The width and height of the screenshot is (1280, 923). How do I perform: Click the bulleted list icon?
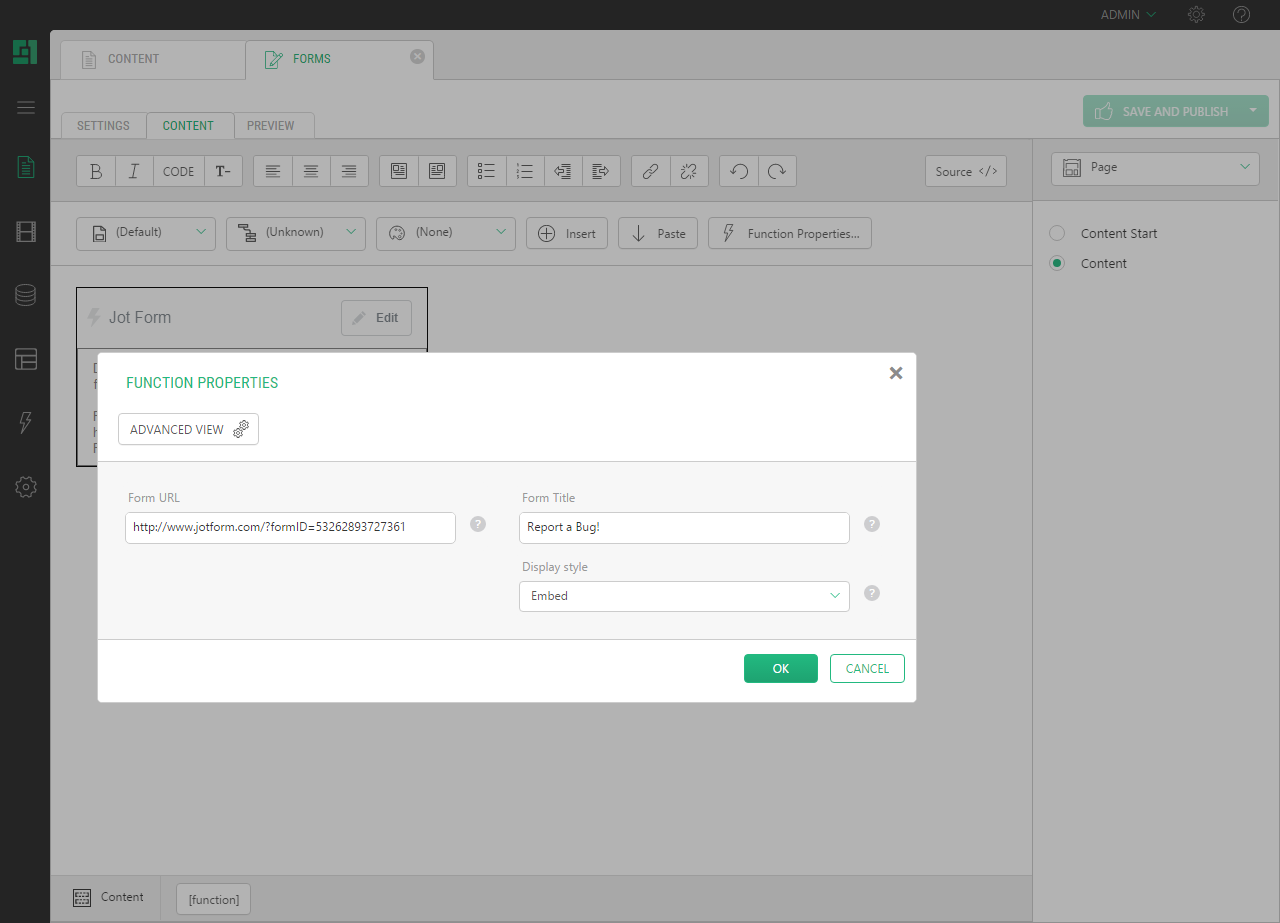click(487, 171)
